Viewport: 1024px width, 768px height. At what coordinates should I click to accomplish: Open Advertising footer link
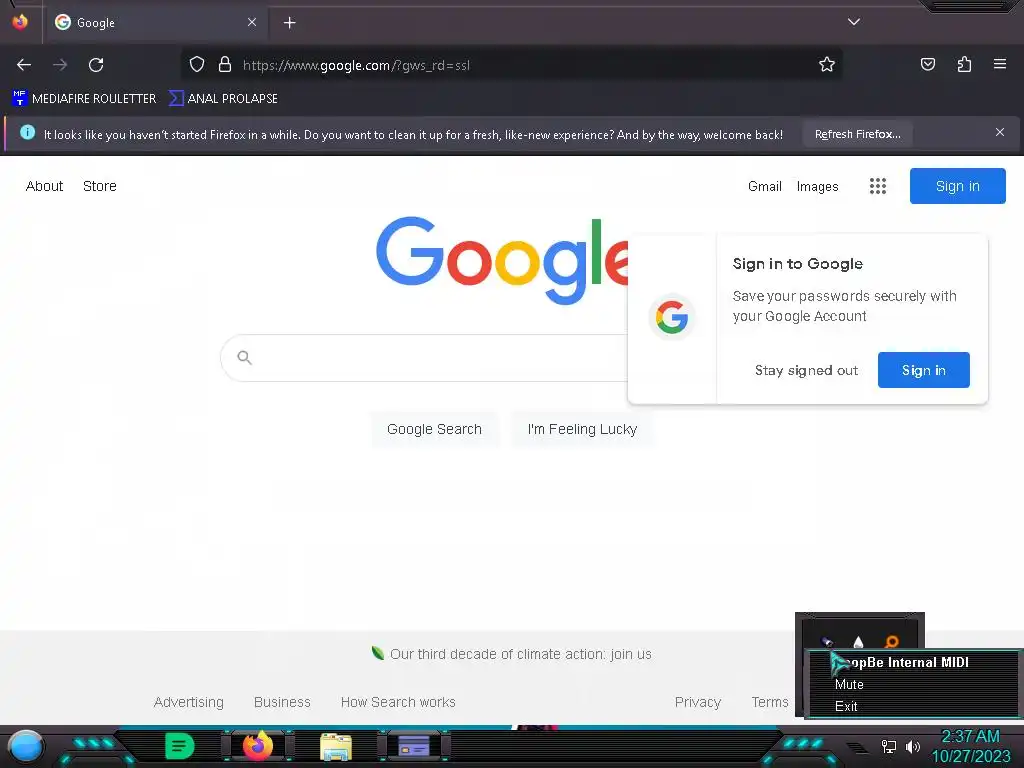[x=188, y=702]
